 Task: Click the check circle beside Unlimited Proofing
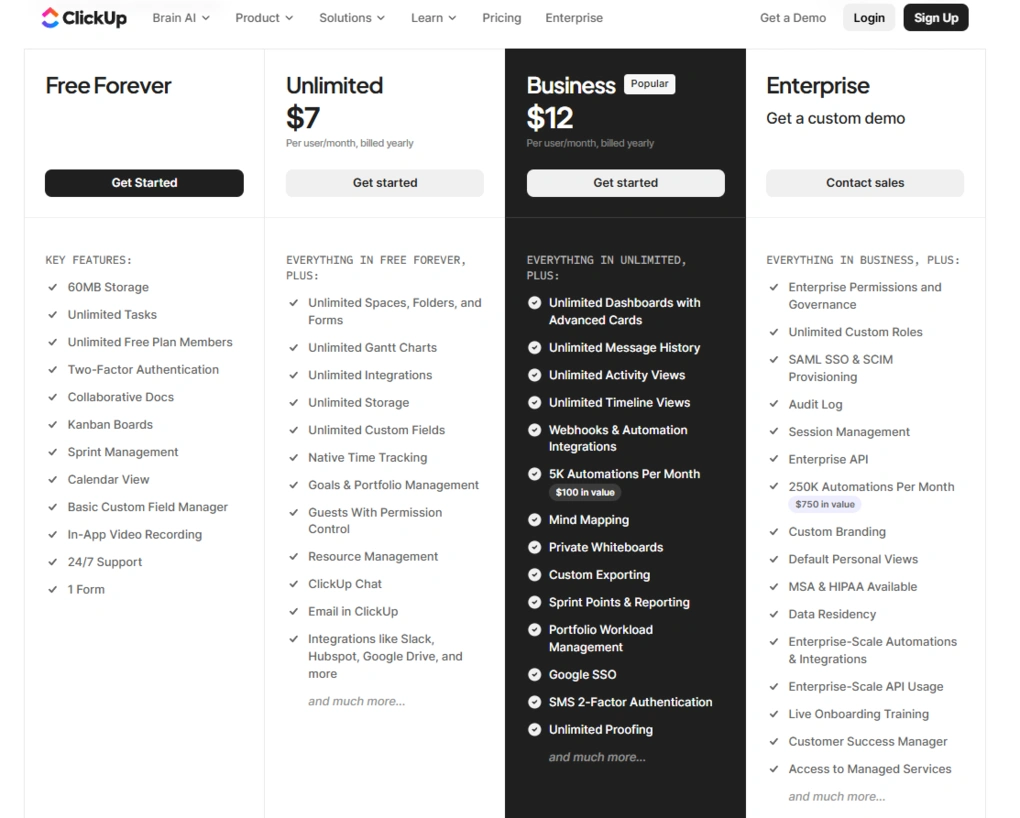[535, 729]
